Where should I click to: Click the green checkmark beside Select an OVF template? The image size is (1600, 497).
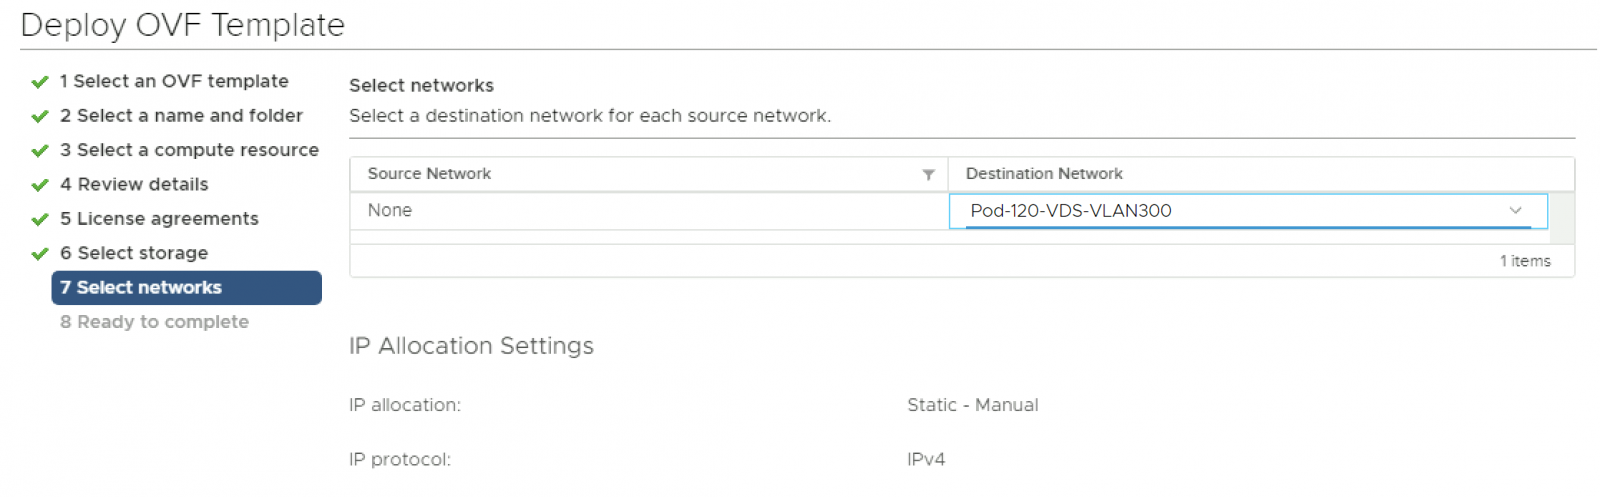pyautogui.click(x=40, y=82)
